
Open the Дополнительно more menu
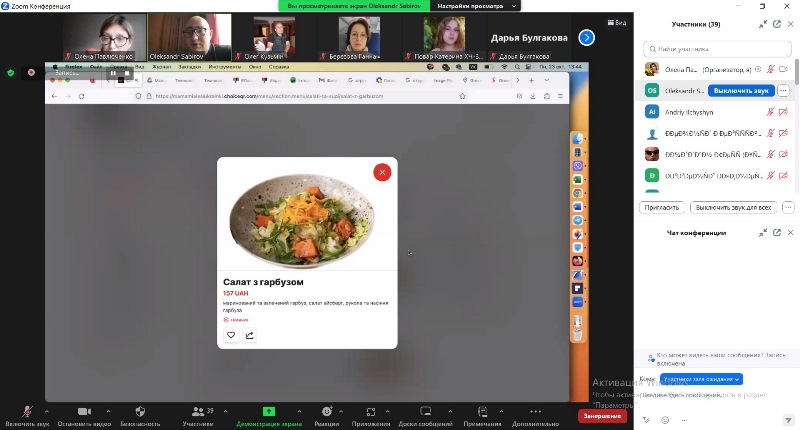(x=535, y=412)
